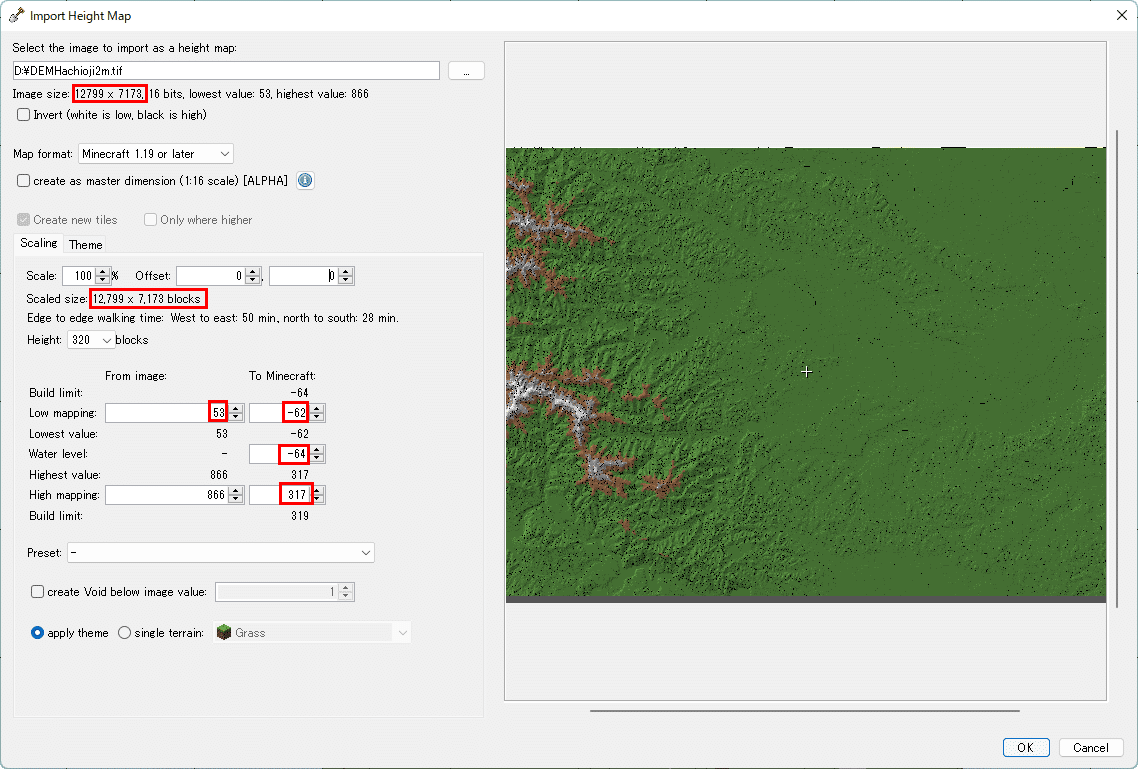Click the OK button

tap(1025, 747)
